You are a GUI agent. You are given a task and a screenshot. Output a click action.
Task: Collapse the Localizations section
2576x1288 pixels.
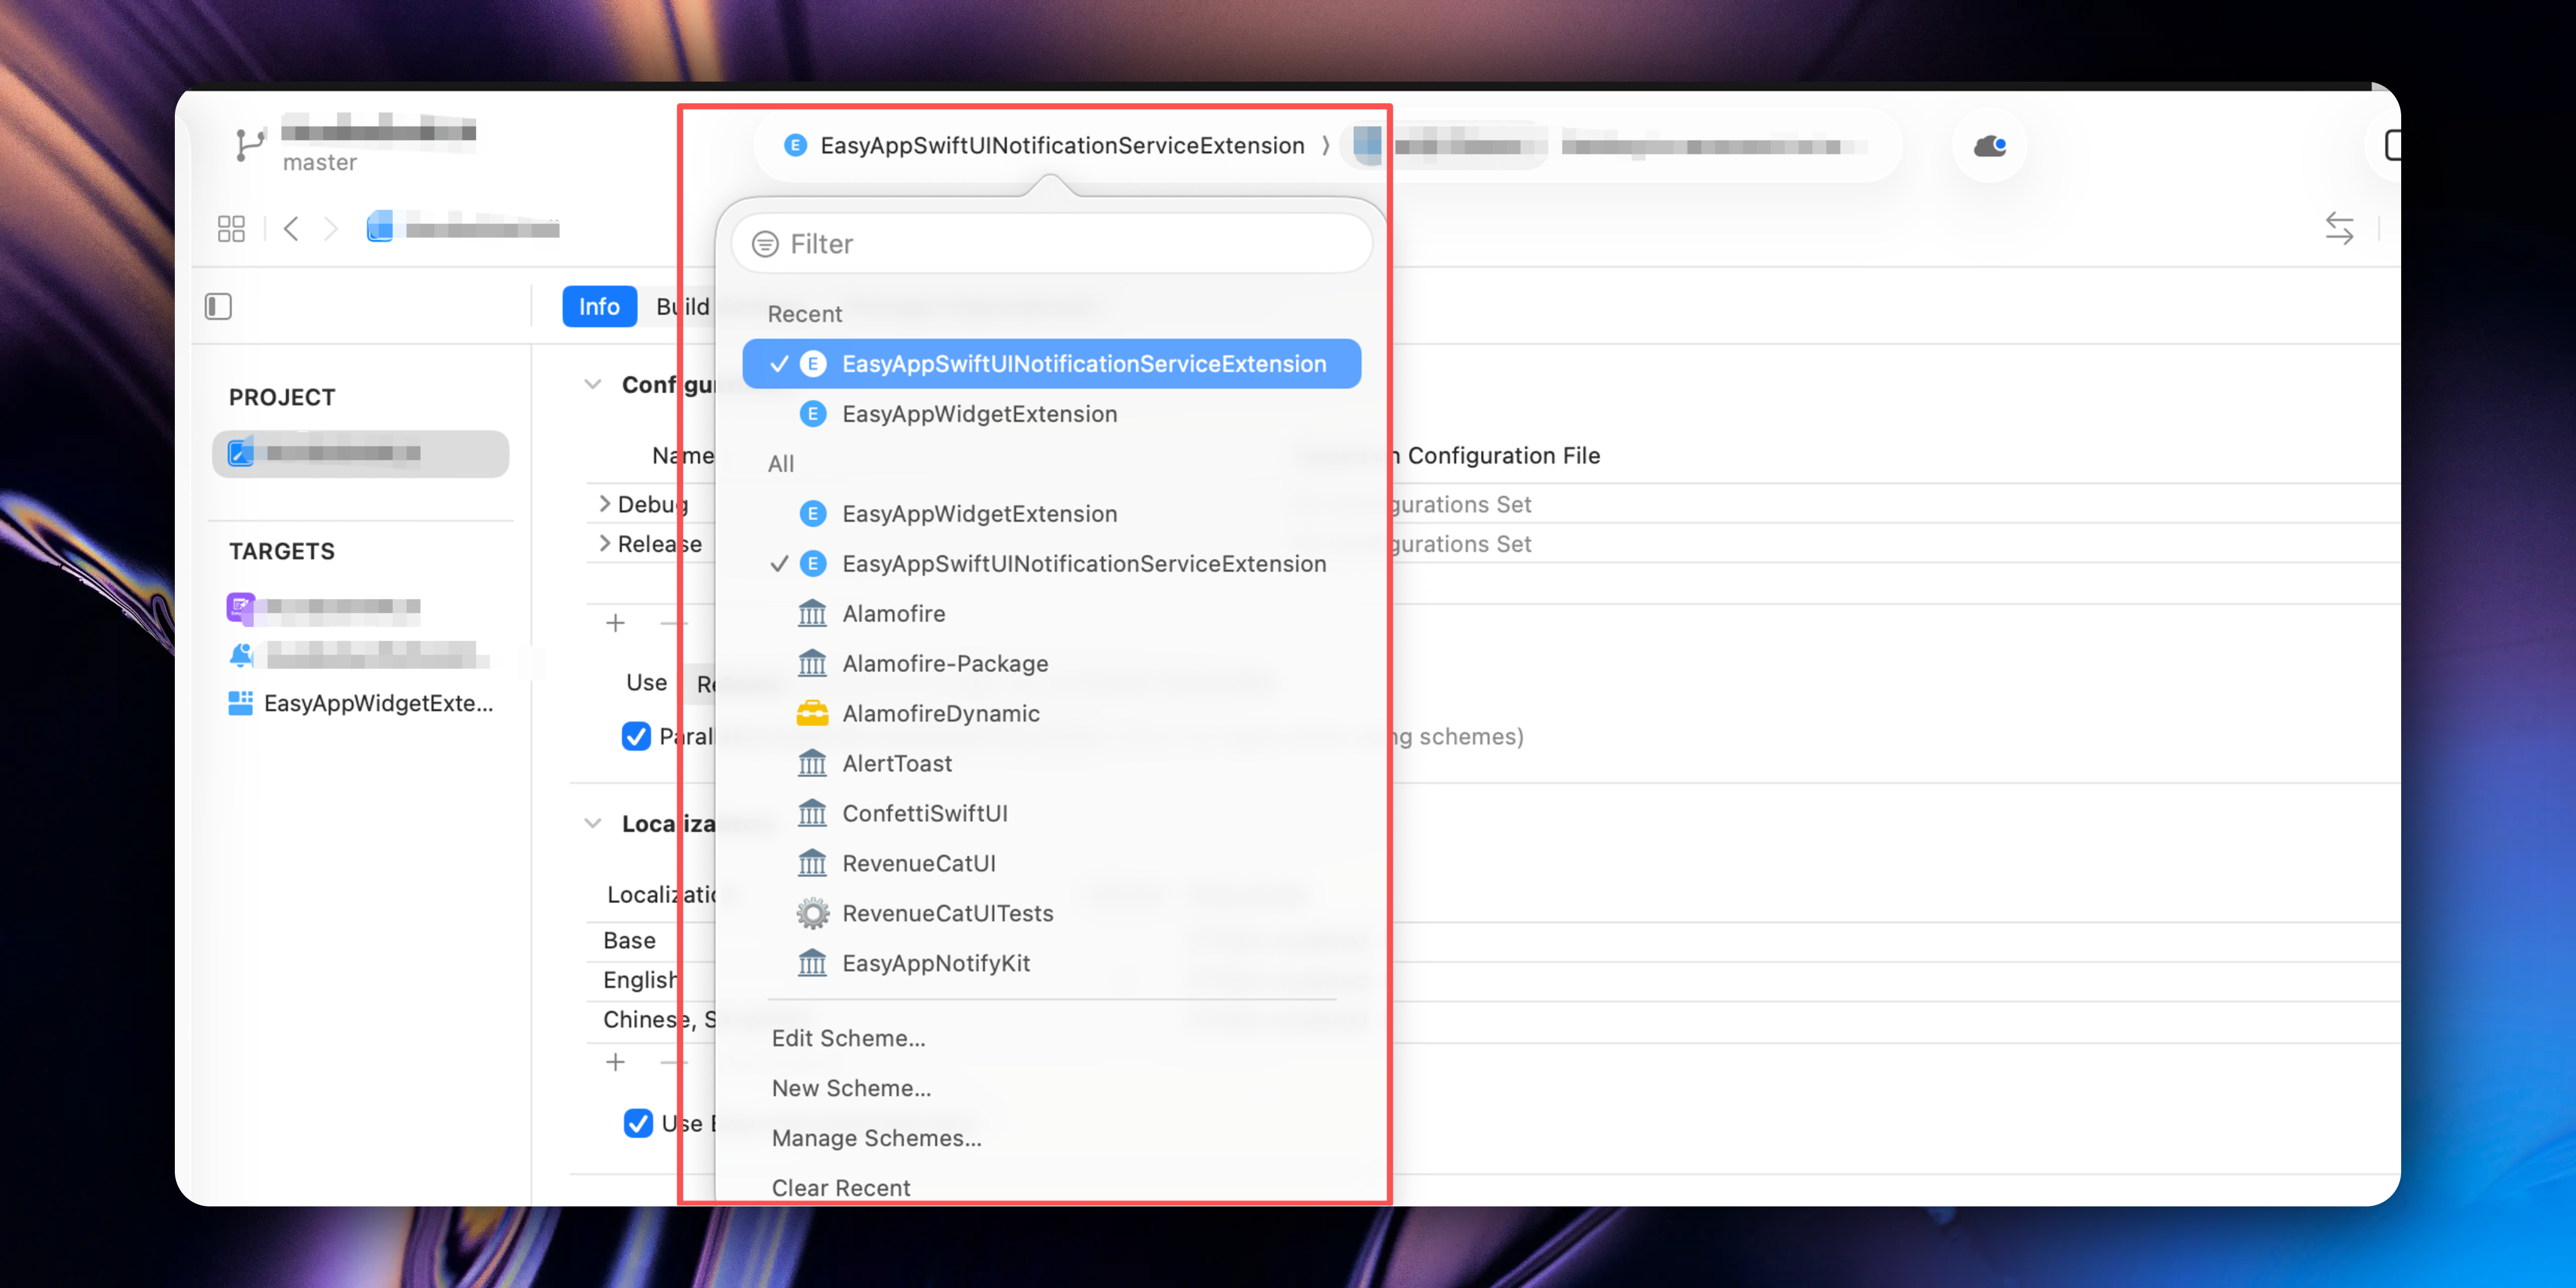[x=593, y=823]
